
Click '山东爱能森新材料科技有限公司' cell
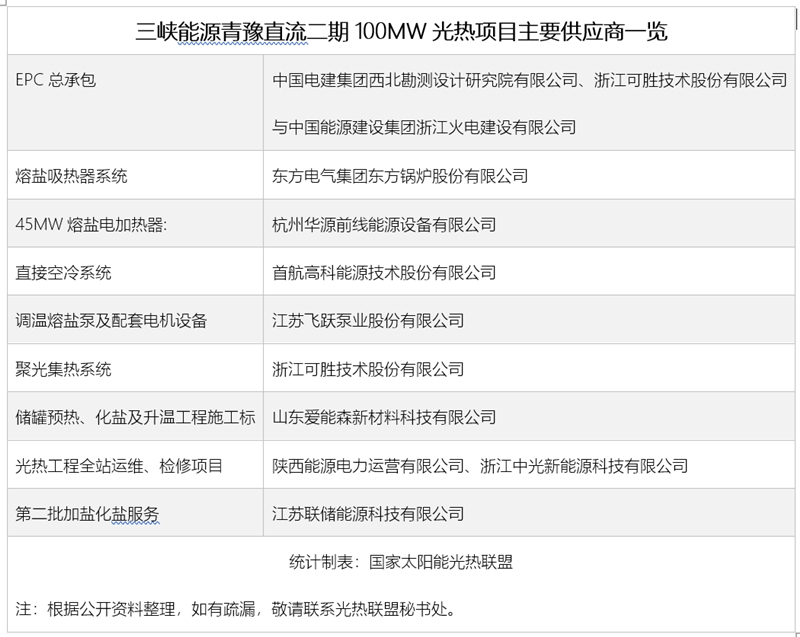529,416
